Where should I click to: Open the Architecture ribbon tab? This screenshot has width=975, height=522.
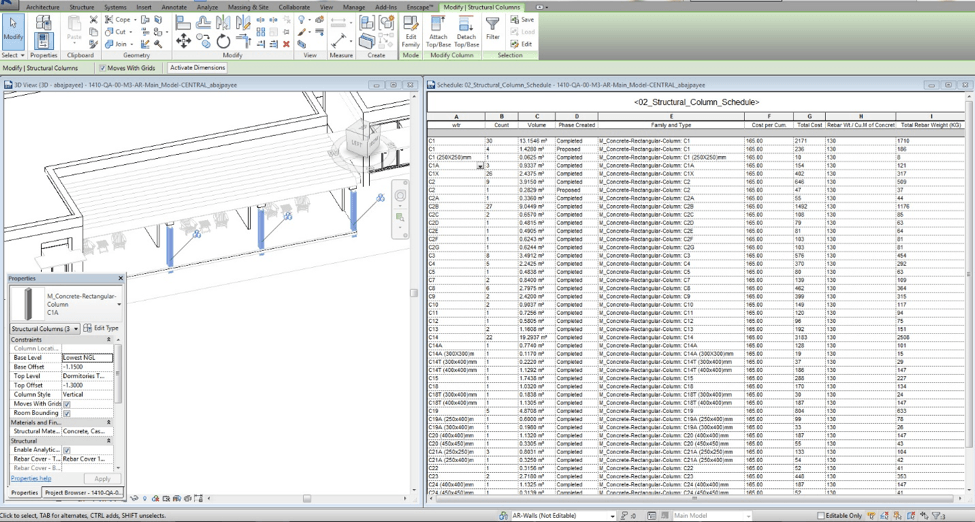pos(43,7)
